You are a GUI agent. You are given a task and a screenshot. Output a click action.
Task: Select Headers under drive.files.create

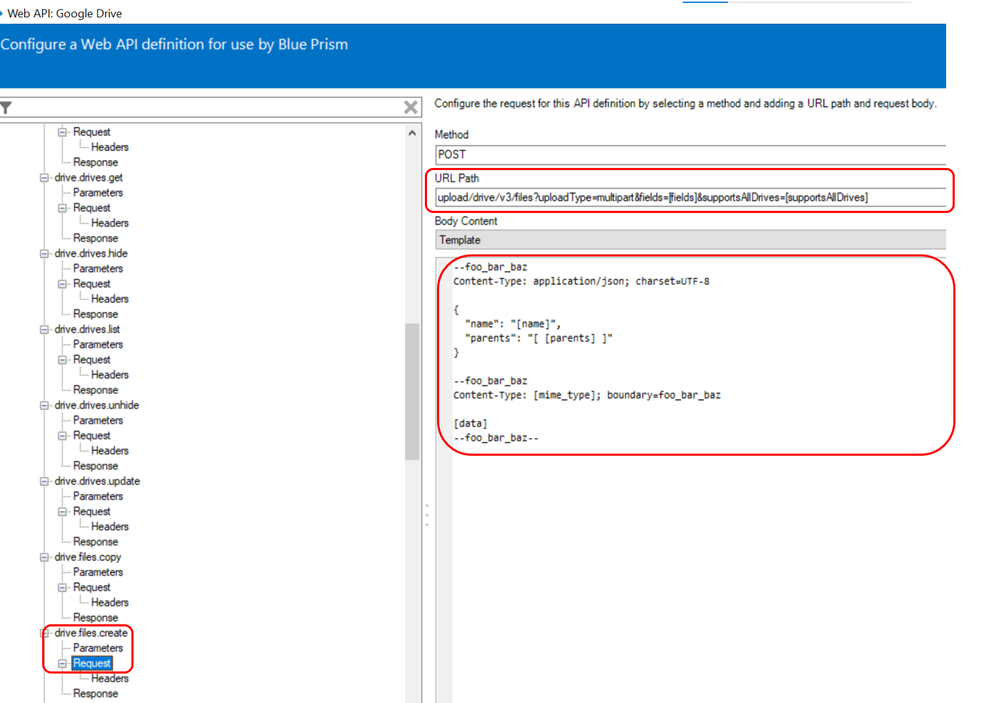tap(110, 678)
